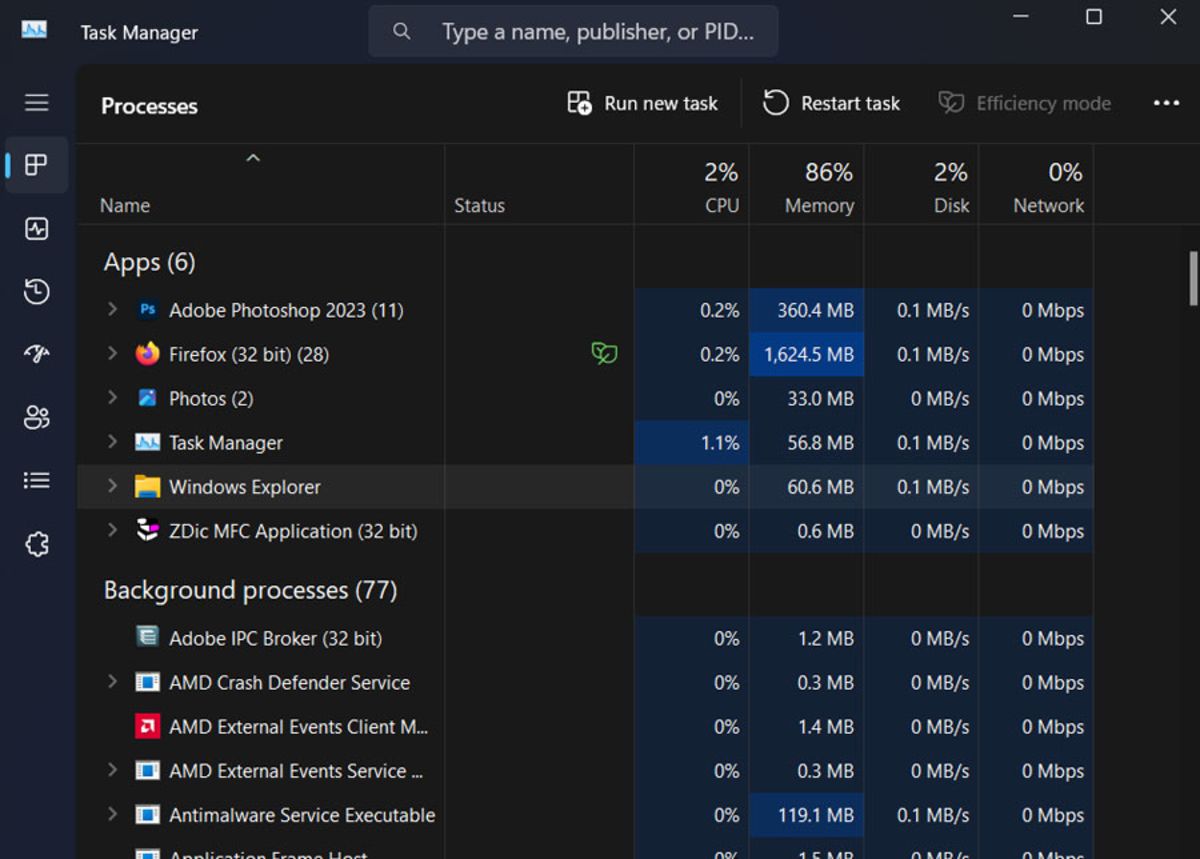This screenshot has width=1200, height=859.
Task: Open the Details sidebar page
Action: pos(37,481)
